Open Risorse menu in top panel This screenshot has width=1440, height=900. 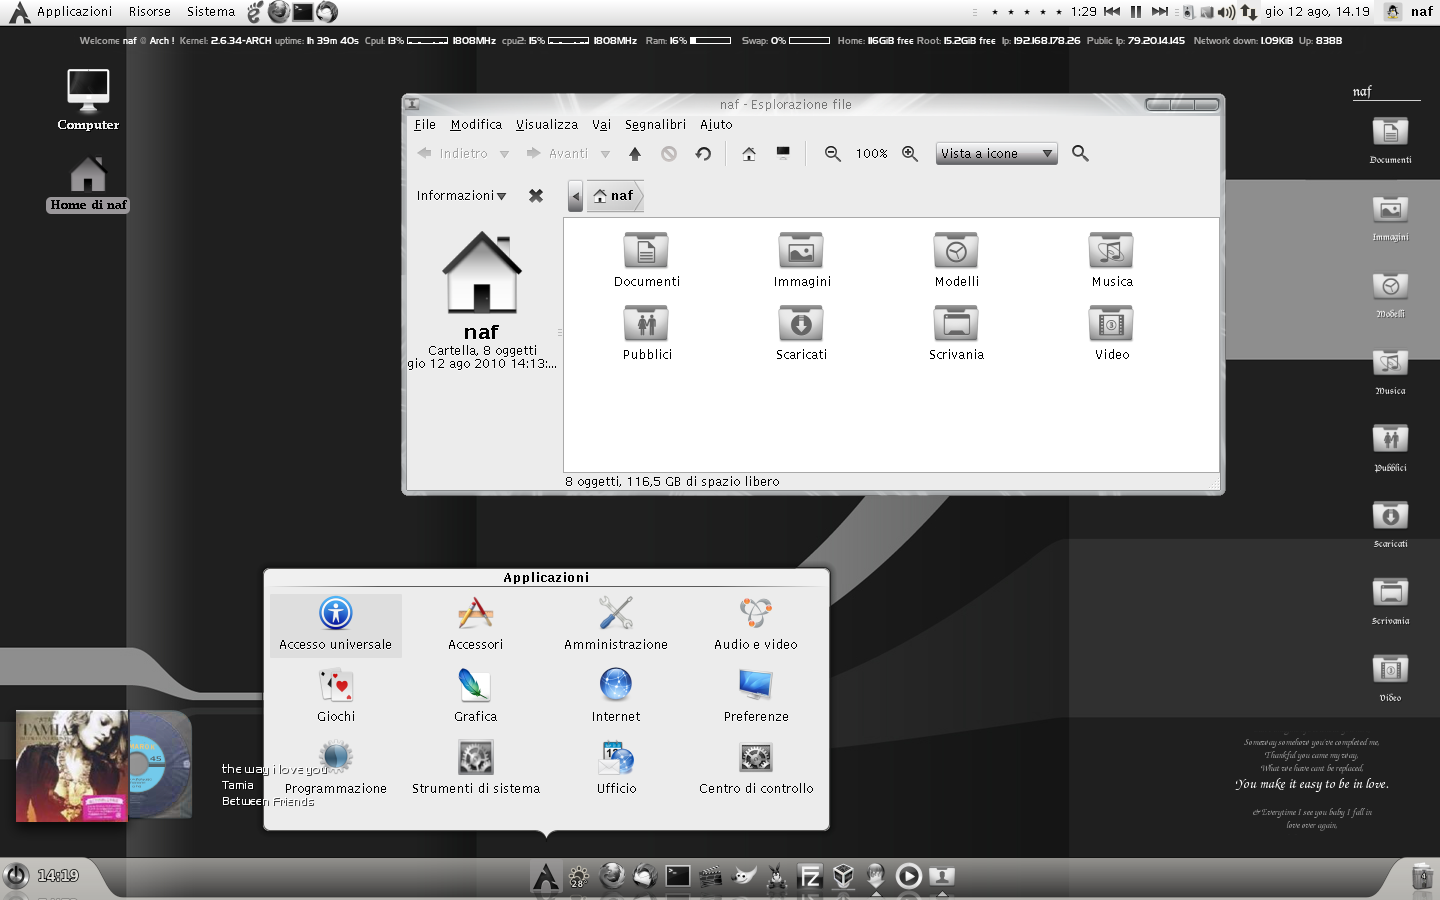[x=150, y=12]
